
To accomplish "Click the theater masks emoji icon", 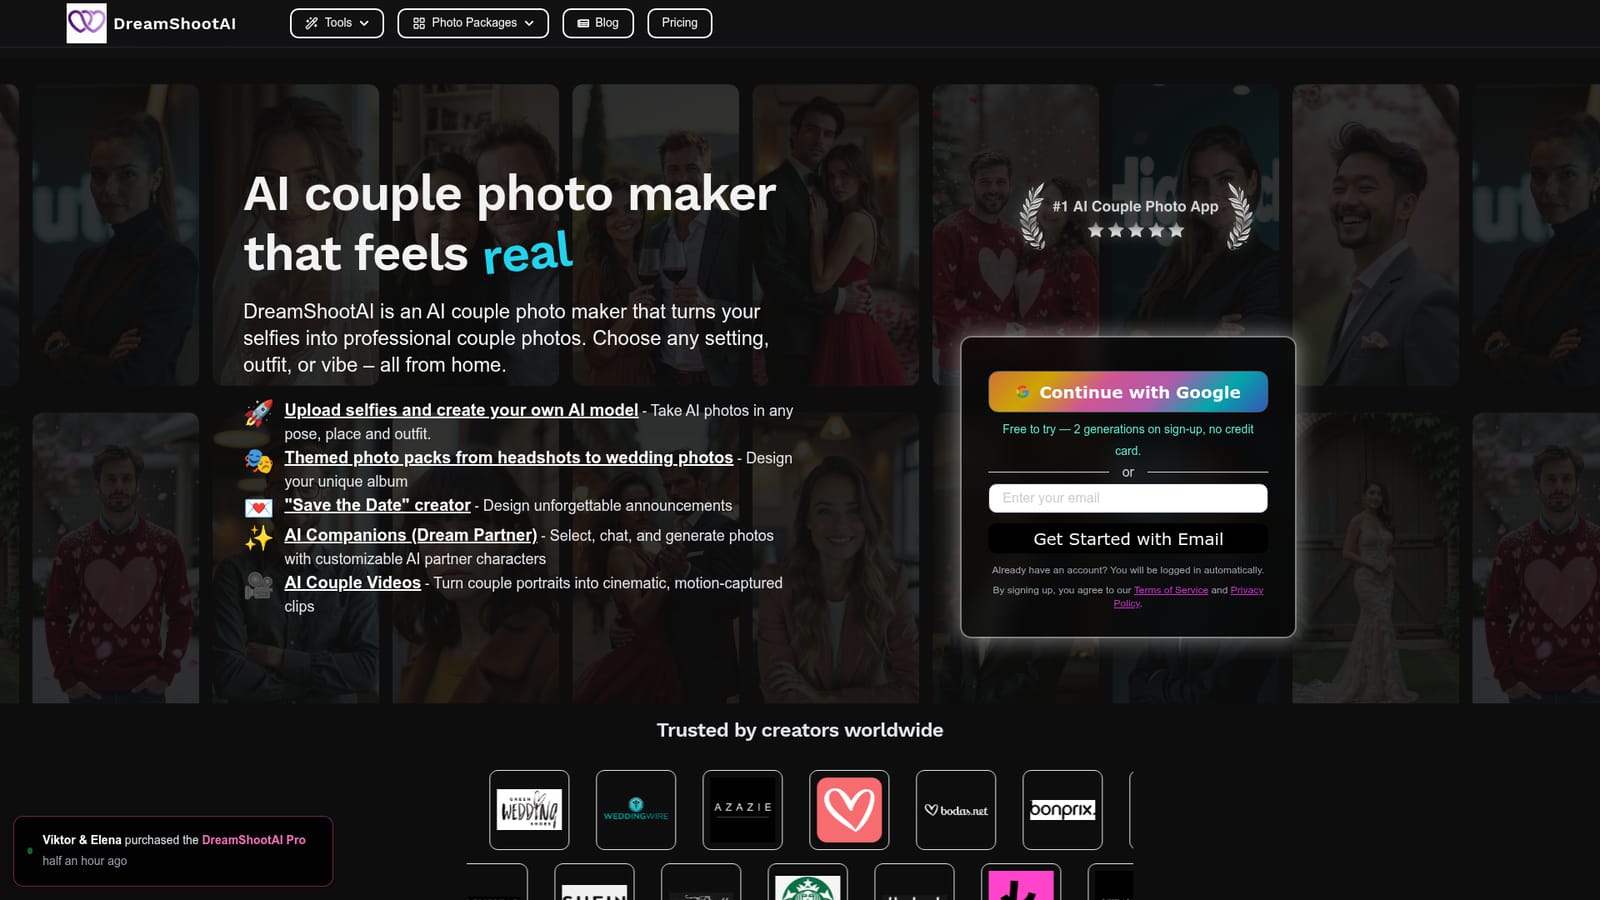I will click(258, 460).
